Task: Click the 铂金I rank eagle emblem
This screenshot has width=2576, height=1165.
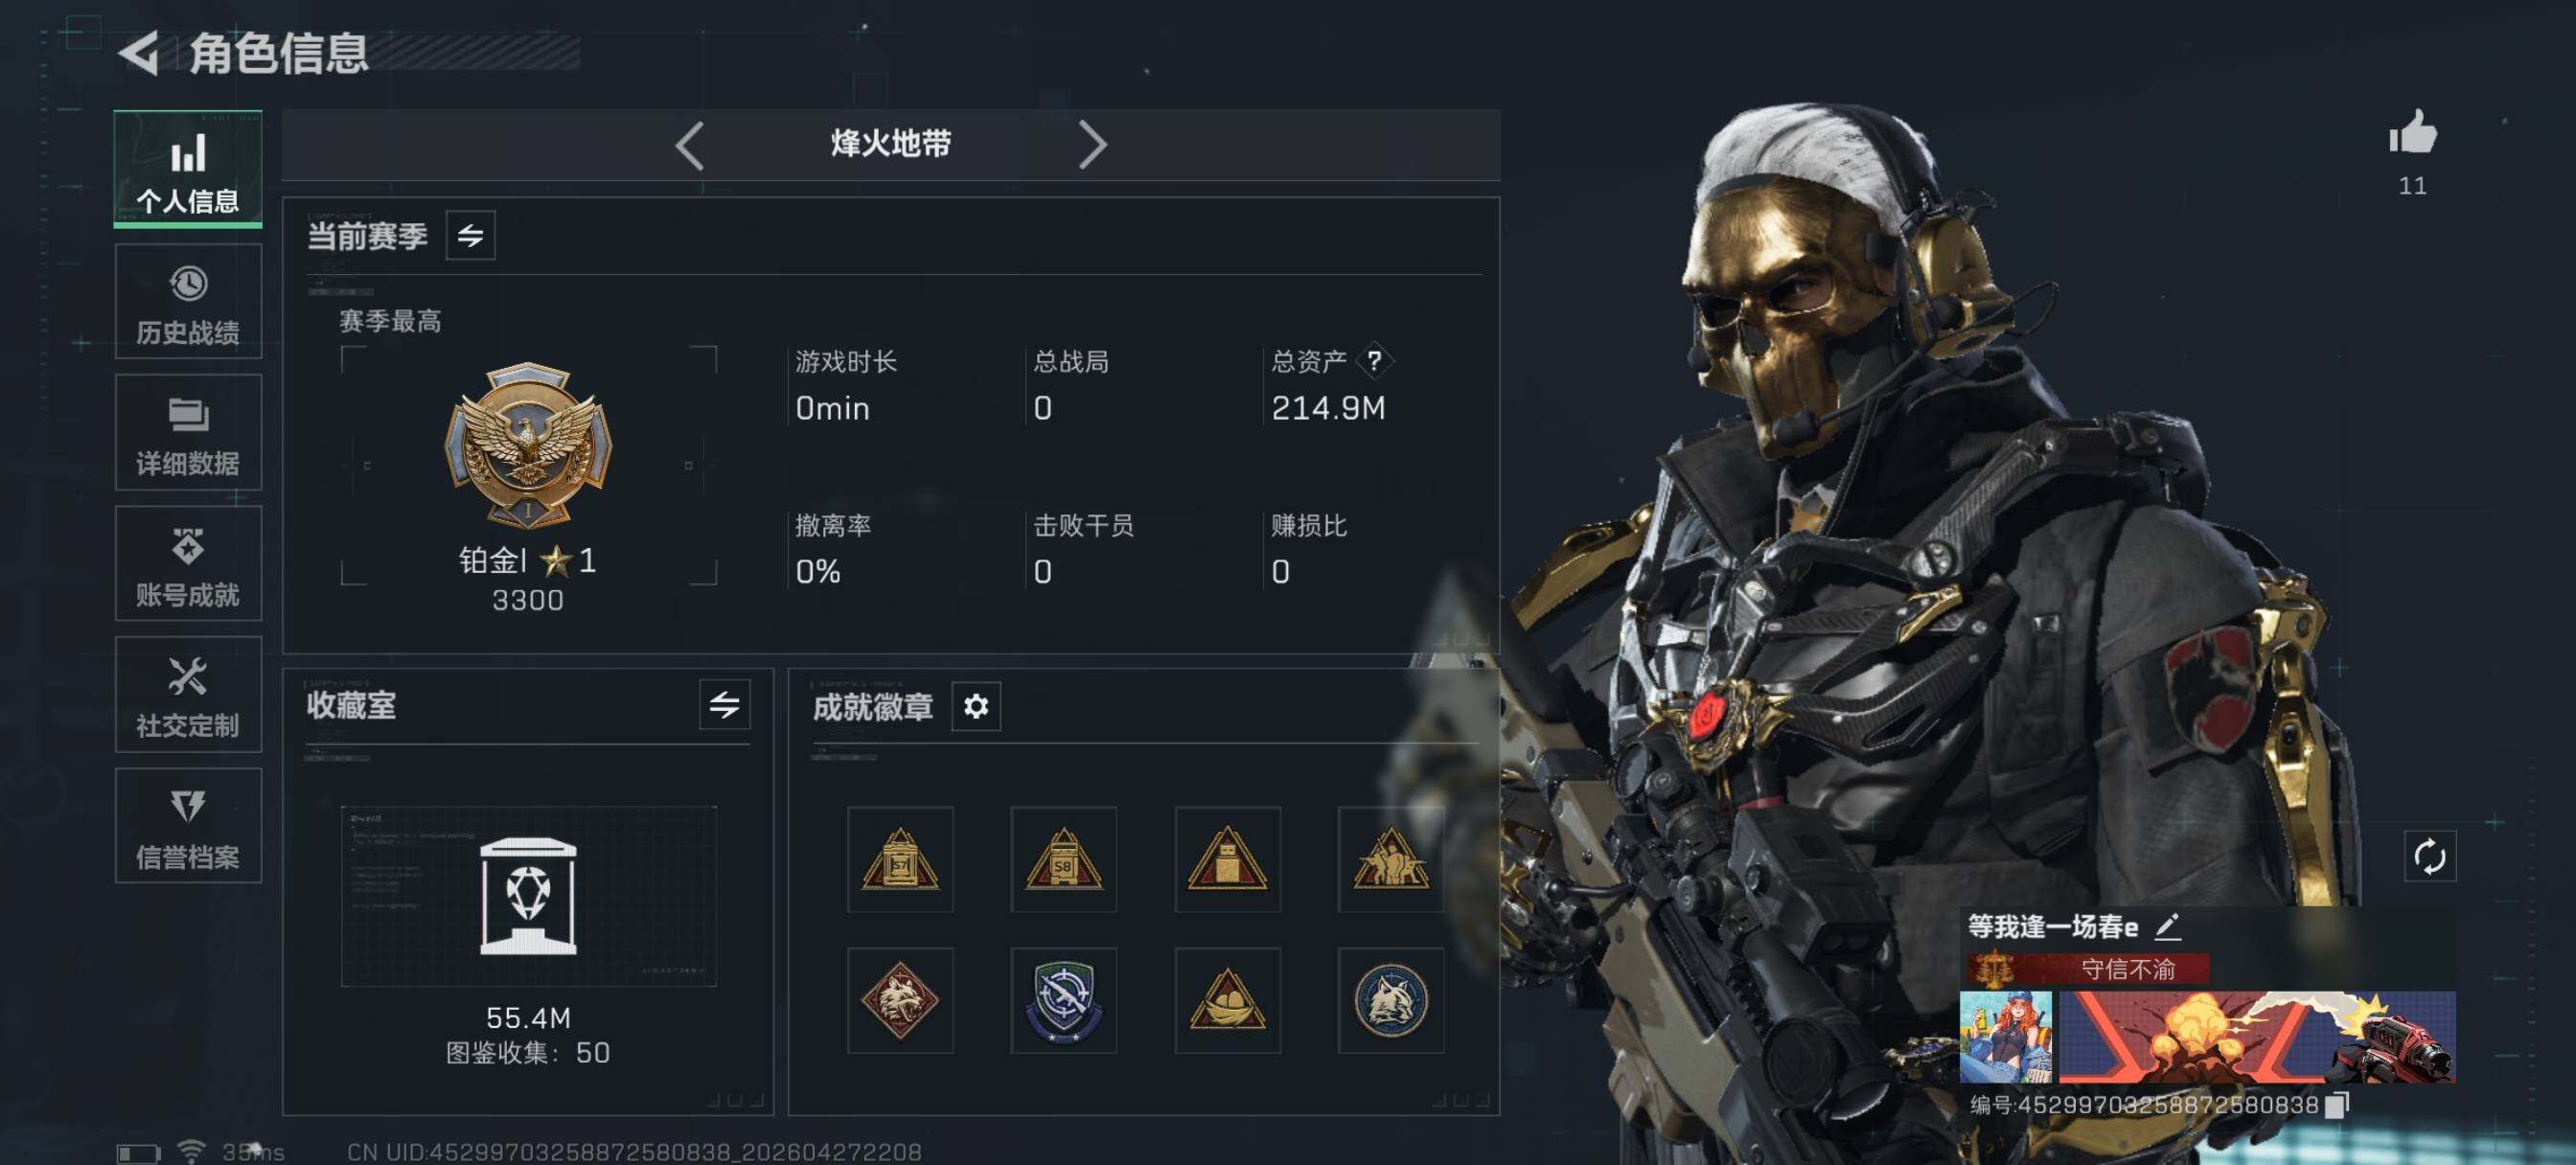Action: (x=528, y=444)
